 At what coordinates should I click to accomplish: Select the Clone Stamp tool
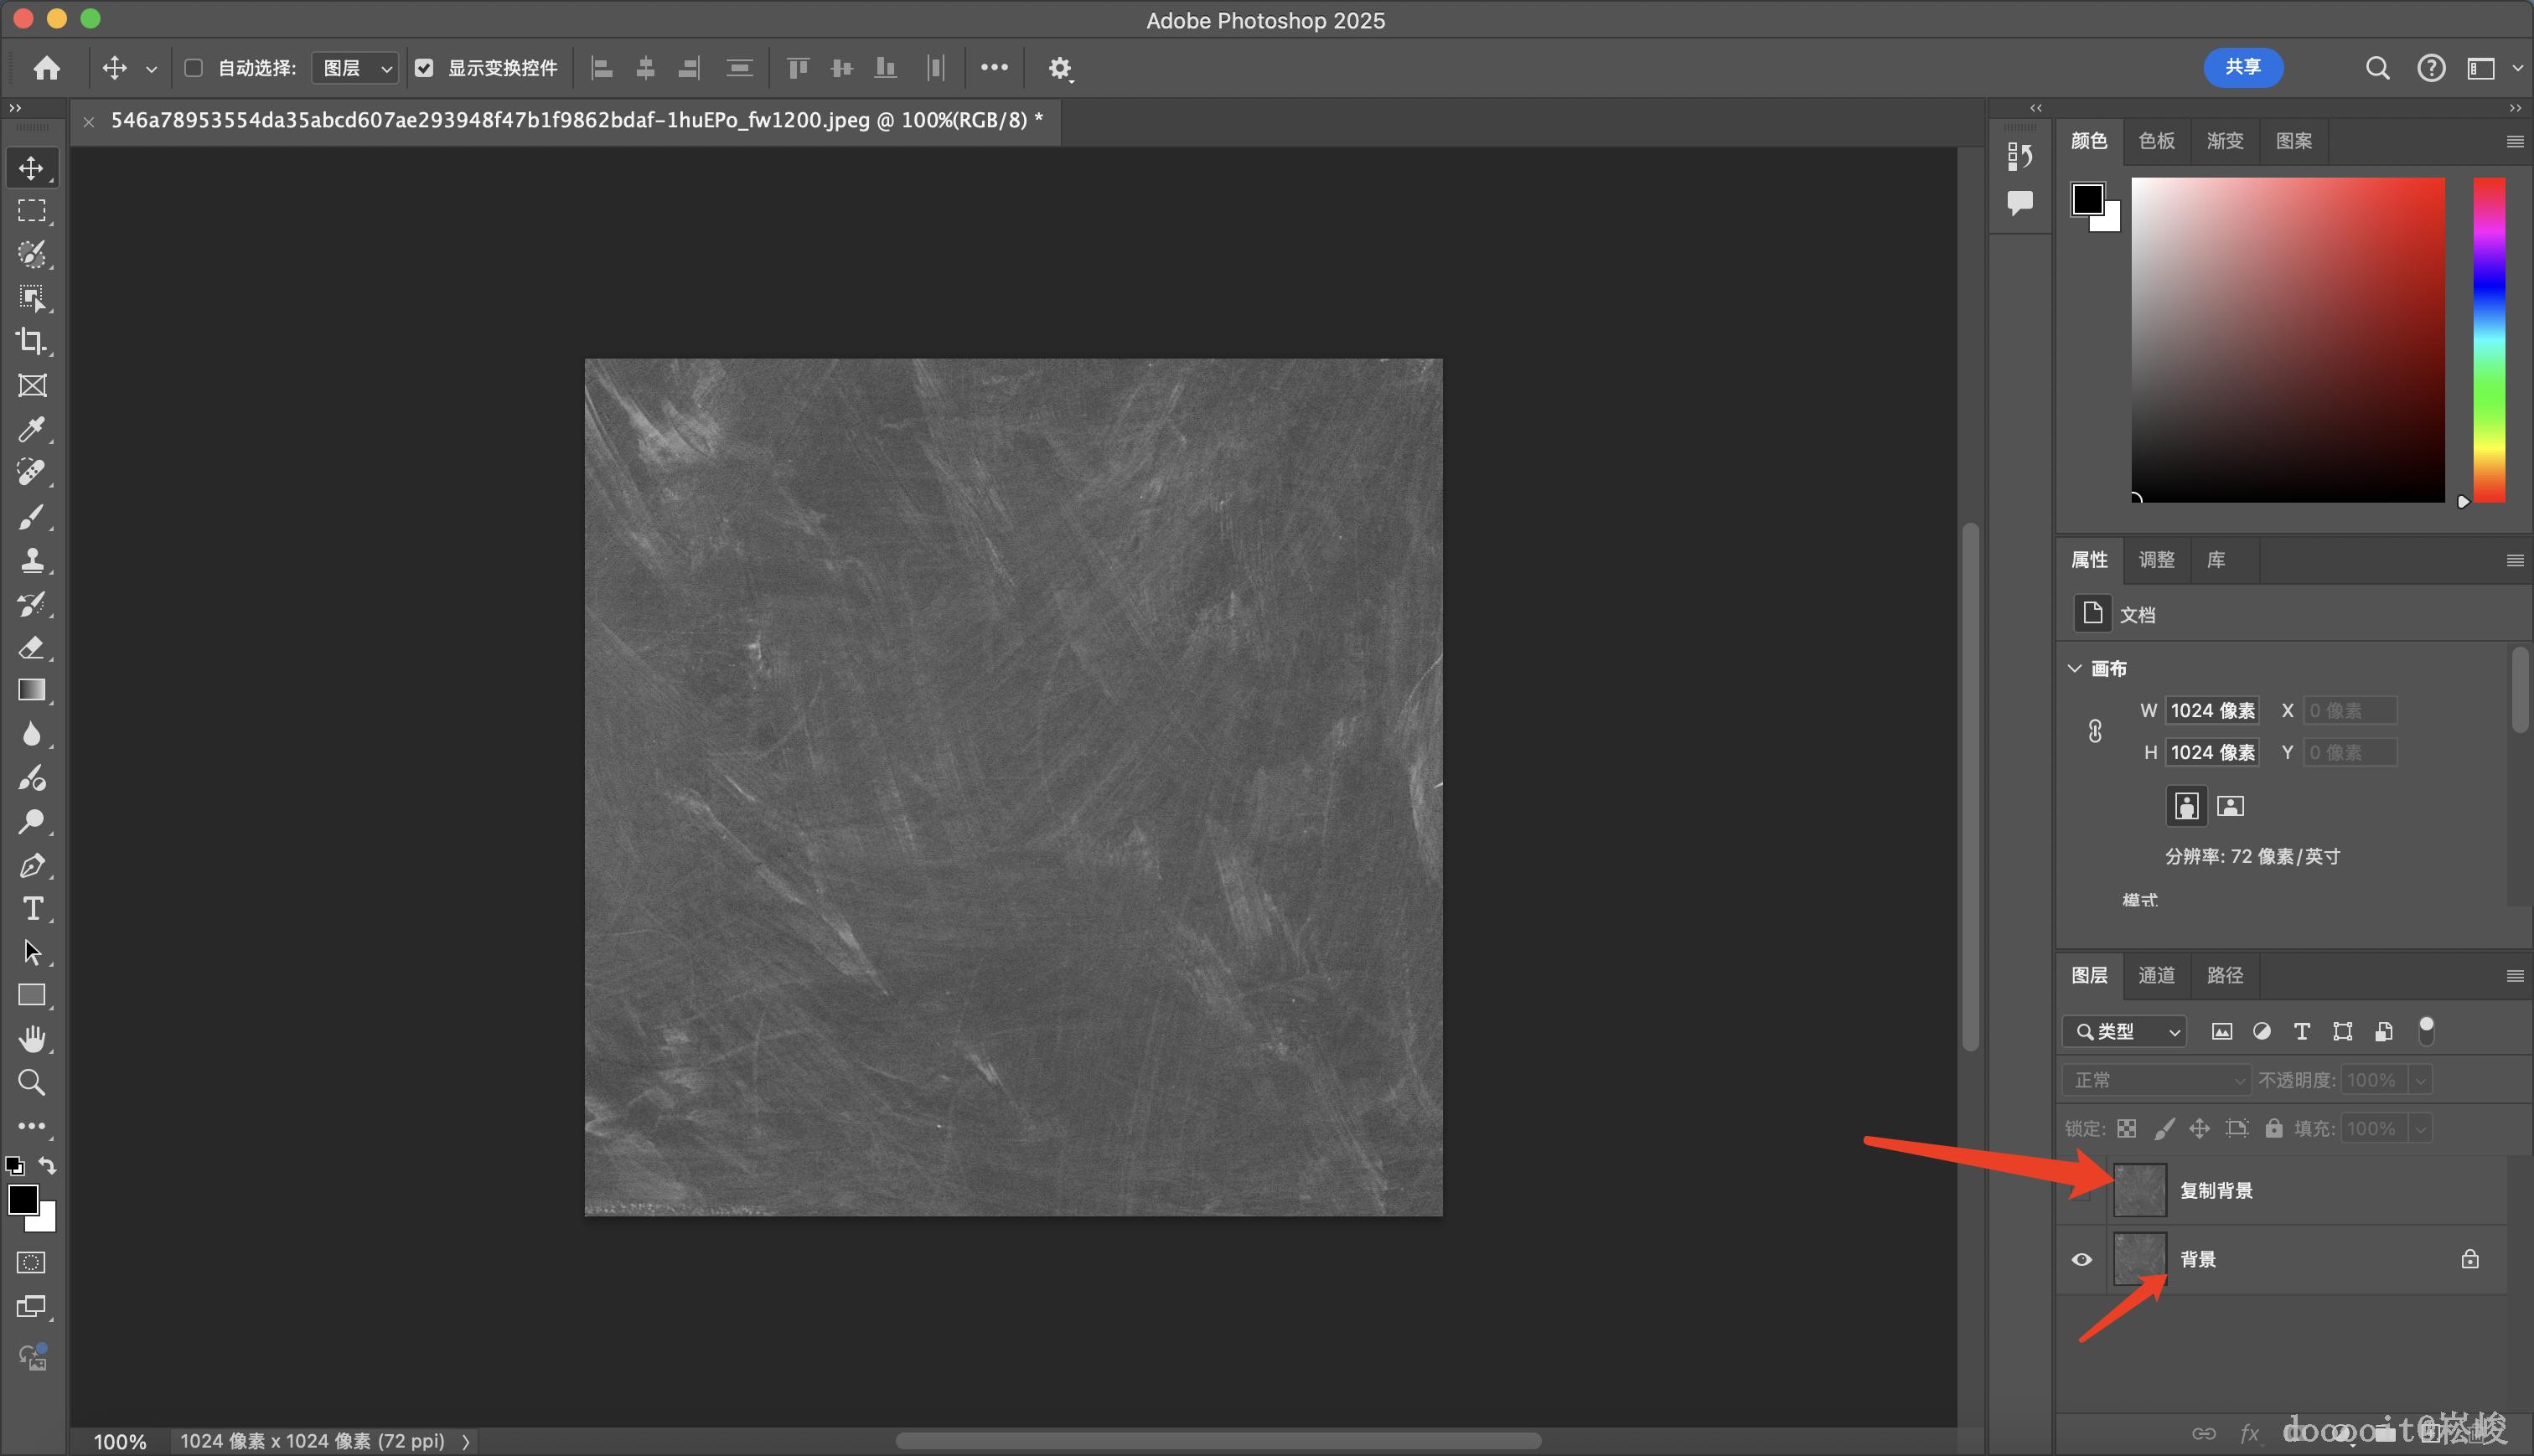tap(31, 560)
